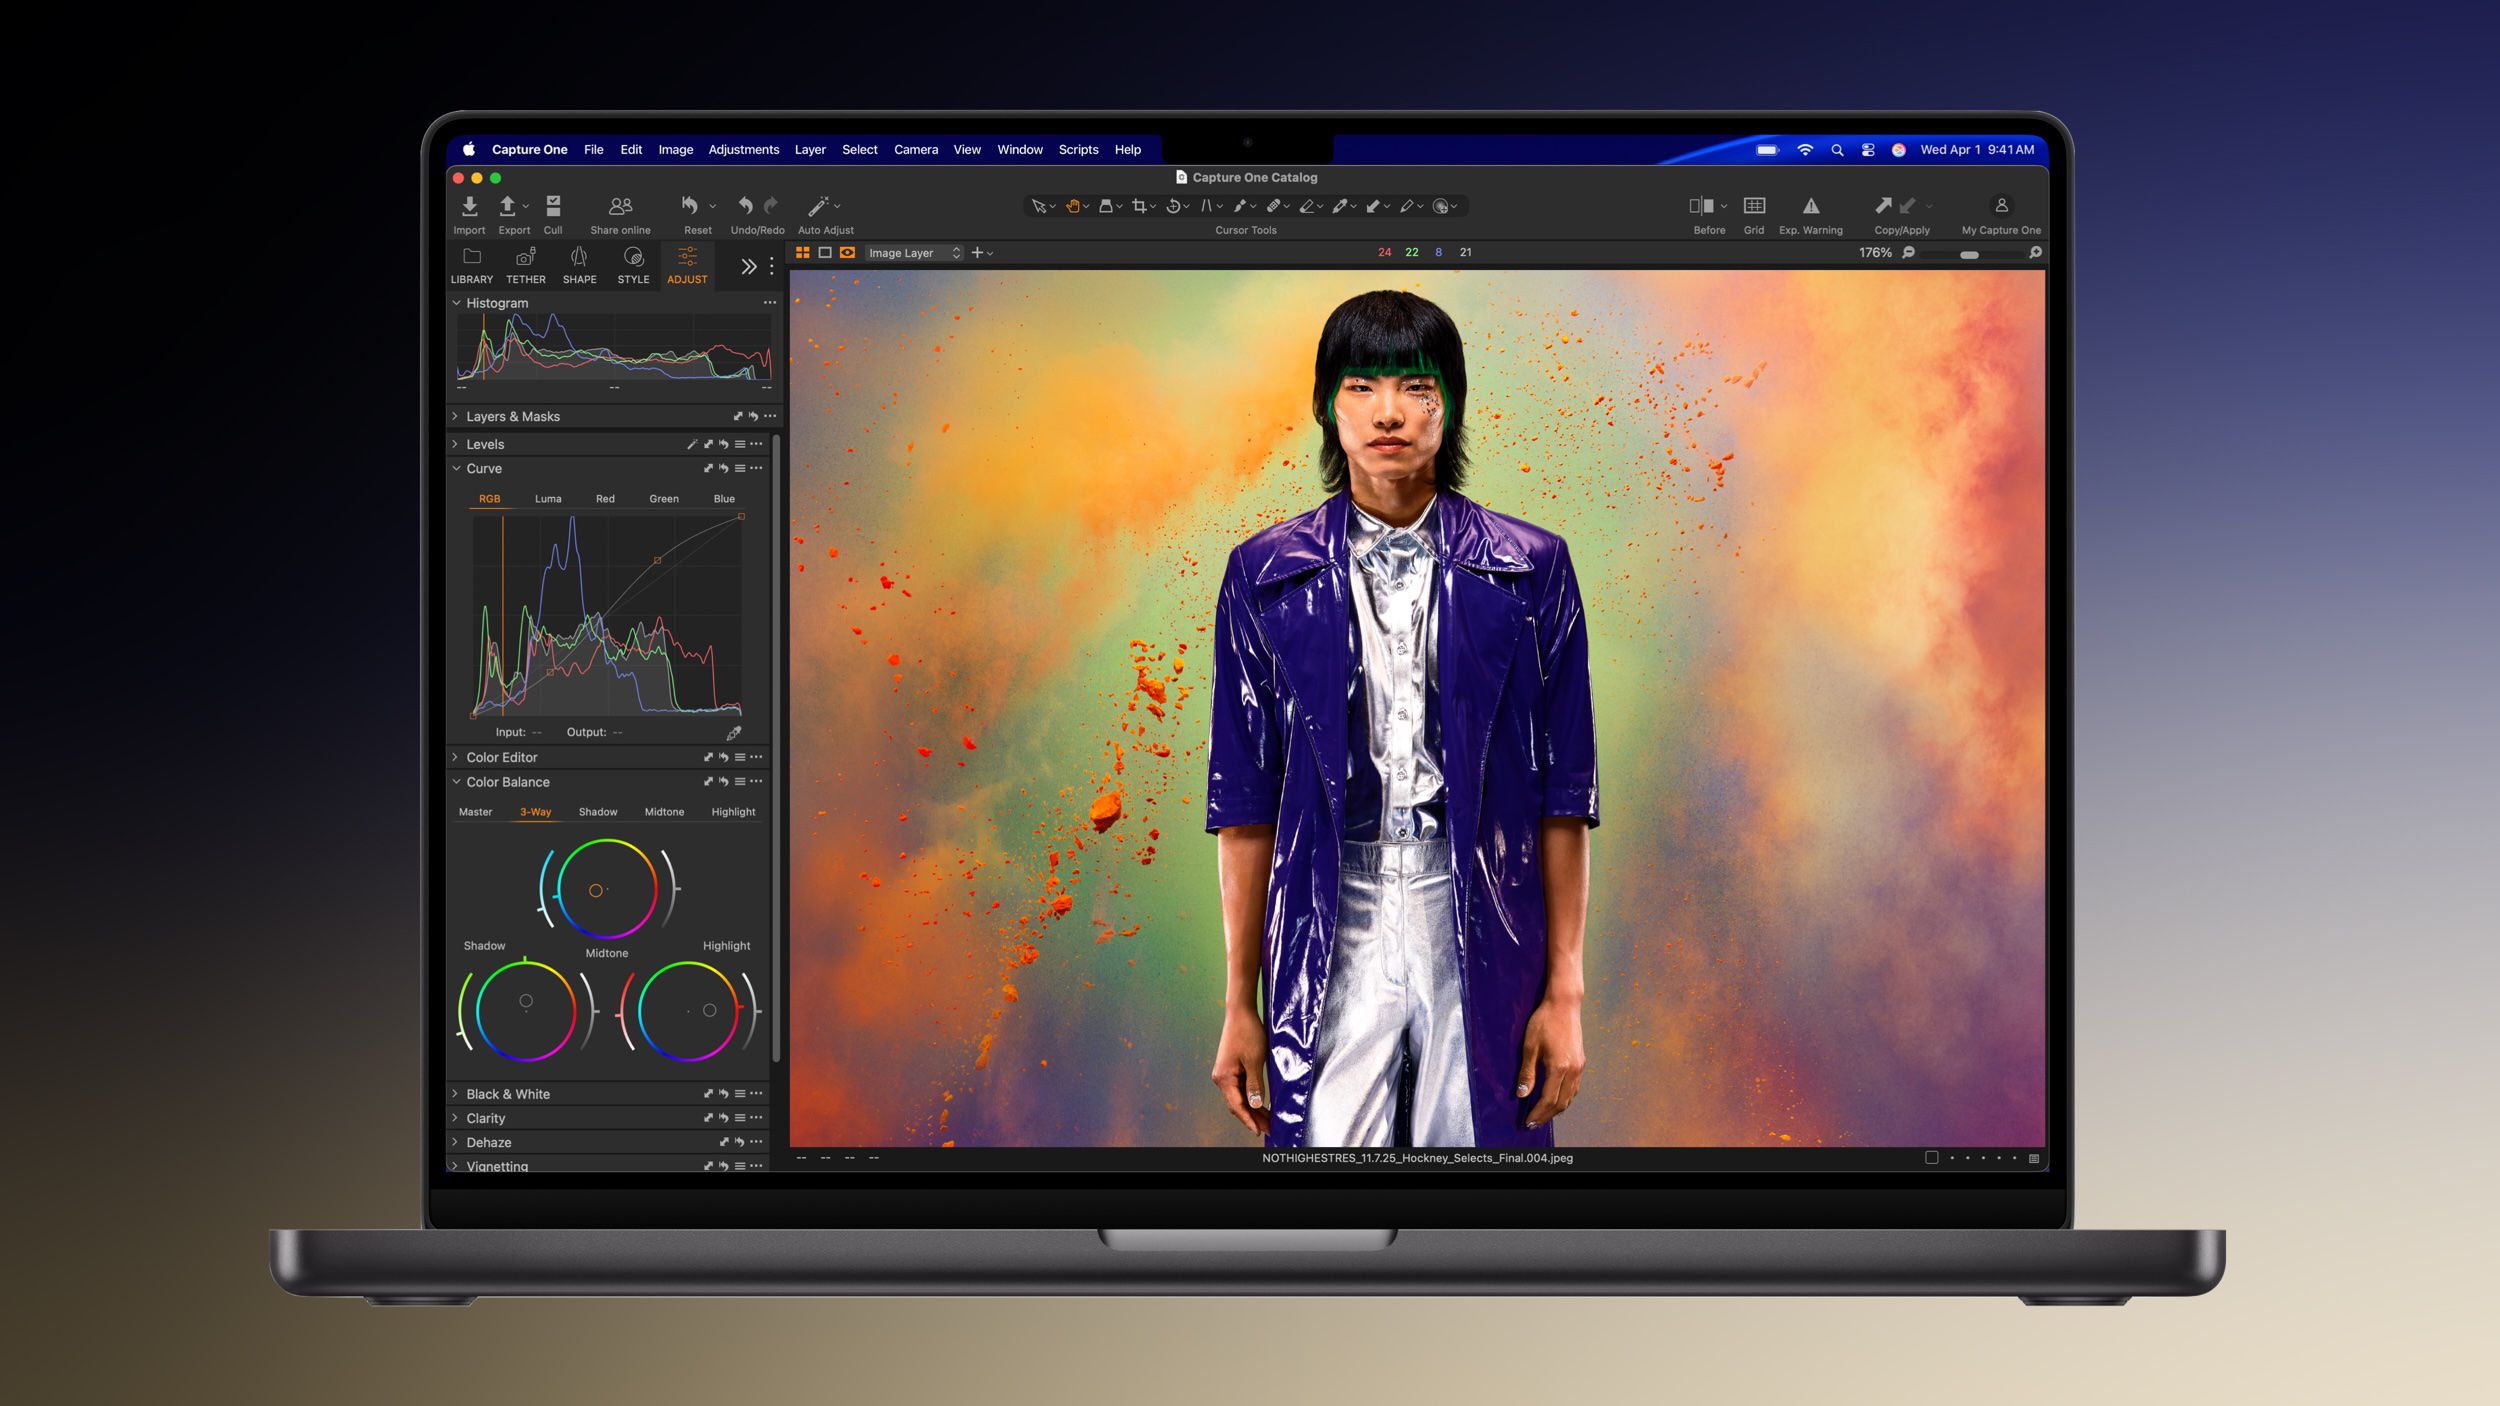
Task: Collapse the Curve panel
Action: tap(456, 468)
